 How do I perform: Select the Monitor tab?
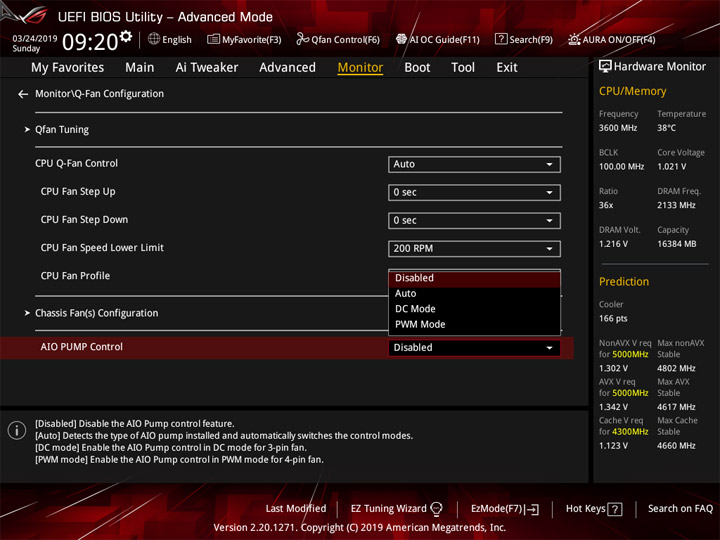click(x=360, y=68)
